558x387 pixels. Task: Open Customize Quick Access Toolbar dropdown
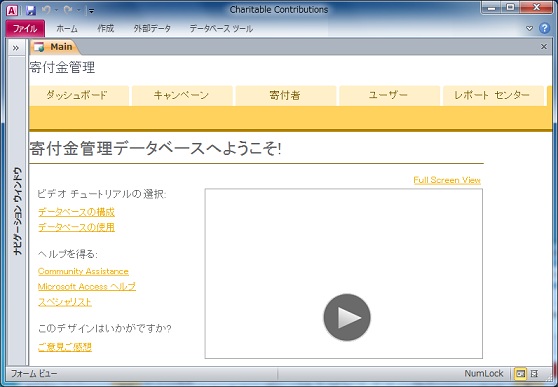91,11
